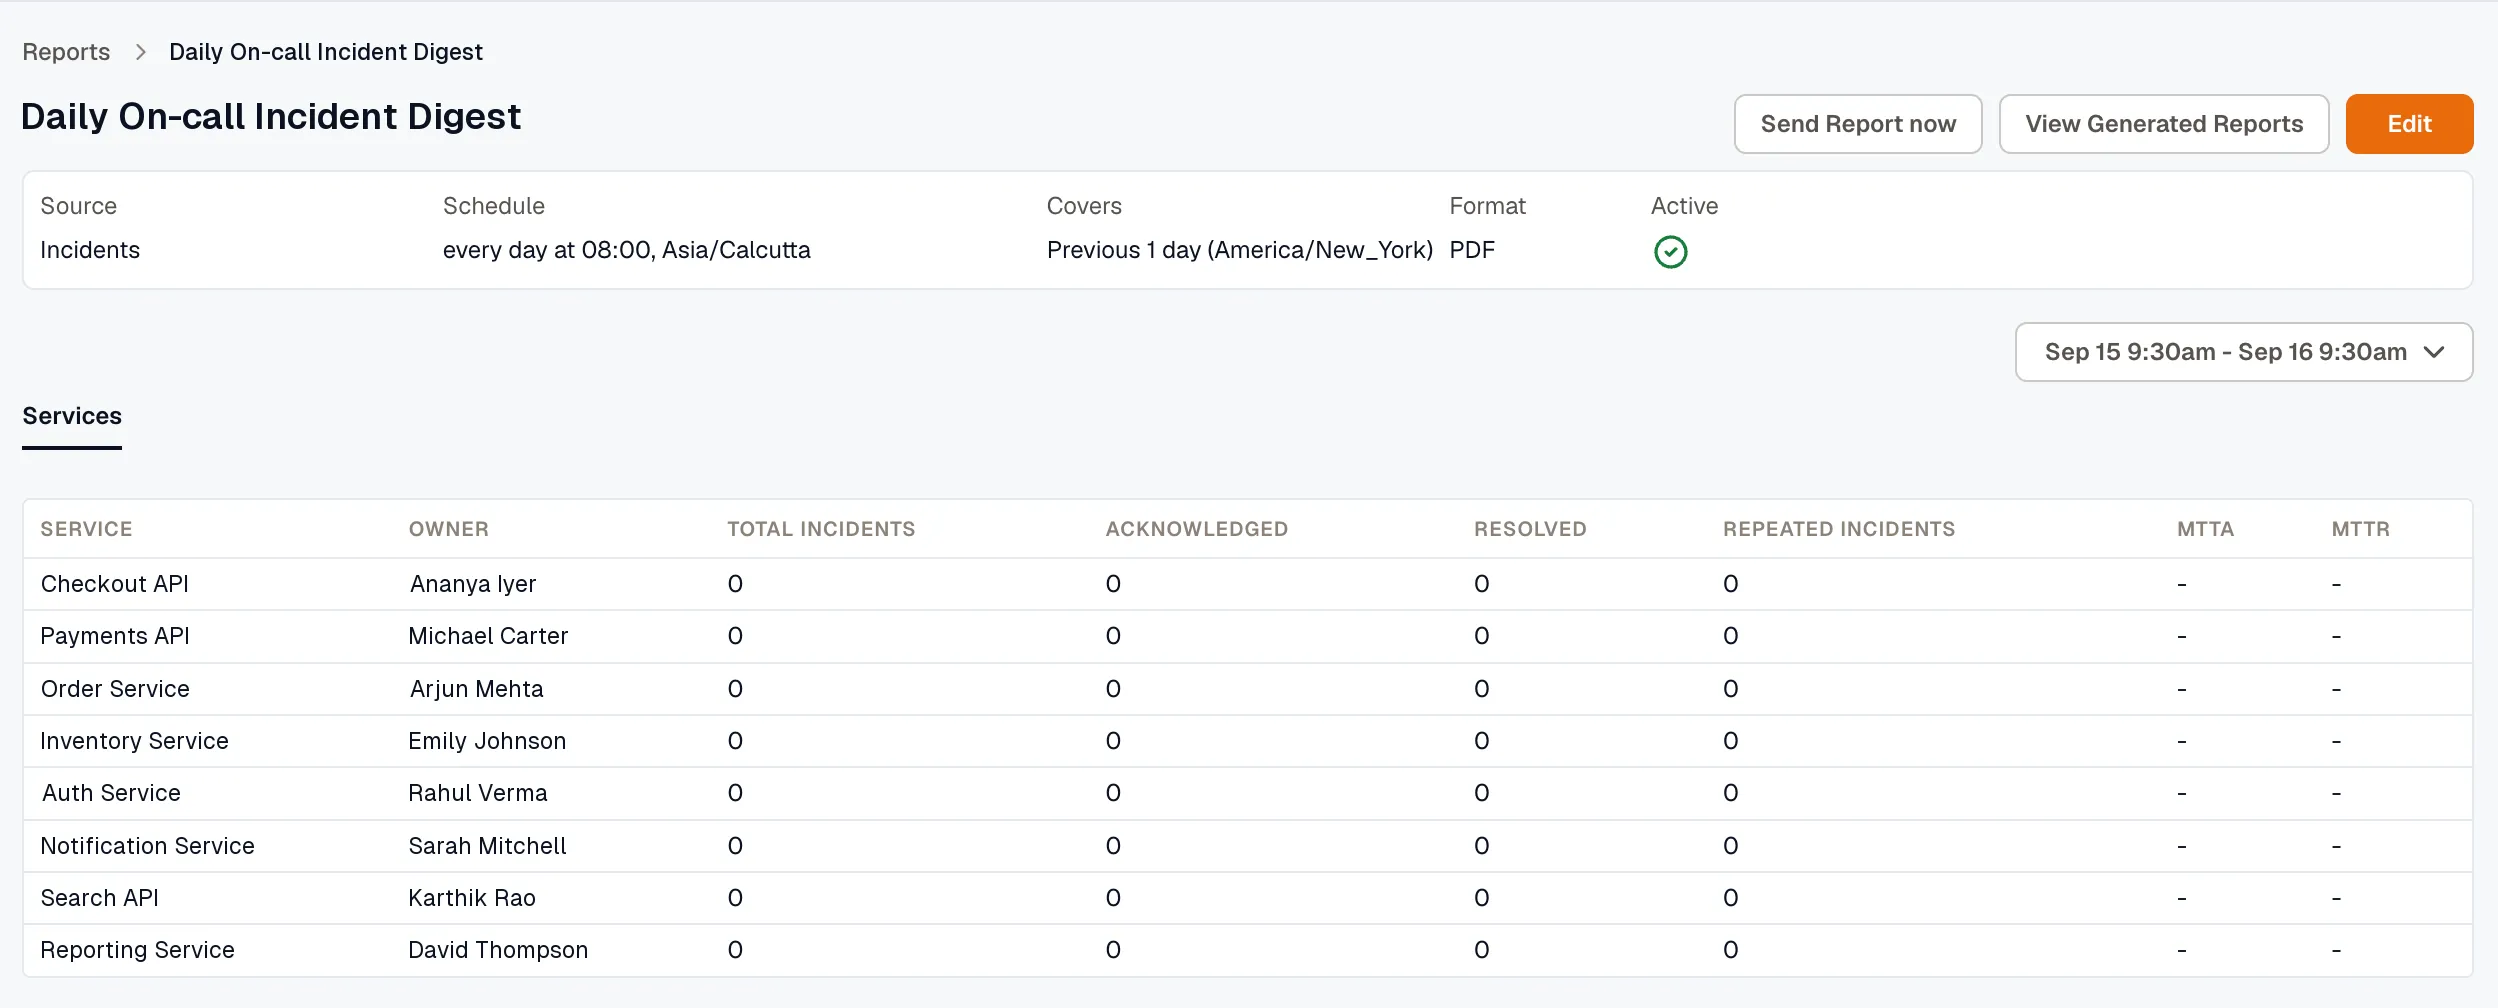Sort by OWNER column header
This screenshot has height=1008, width=2498.
click(448, 529)
